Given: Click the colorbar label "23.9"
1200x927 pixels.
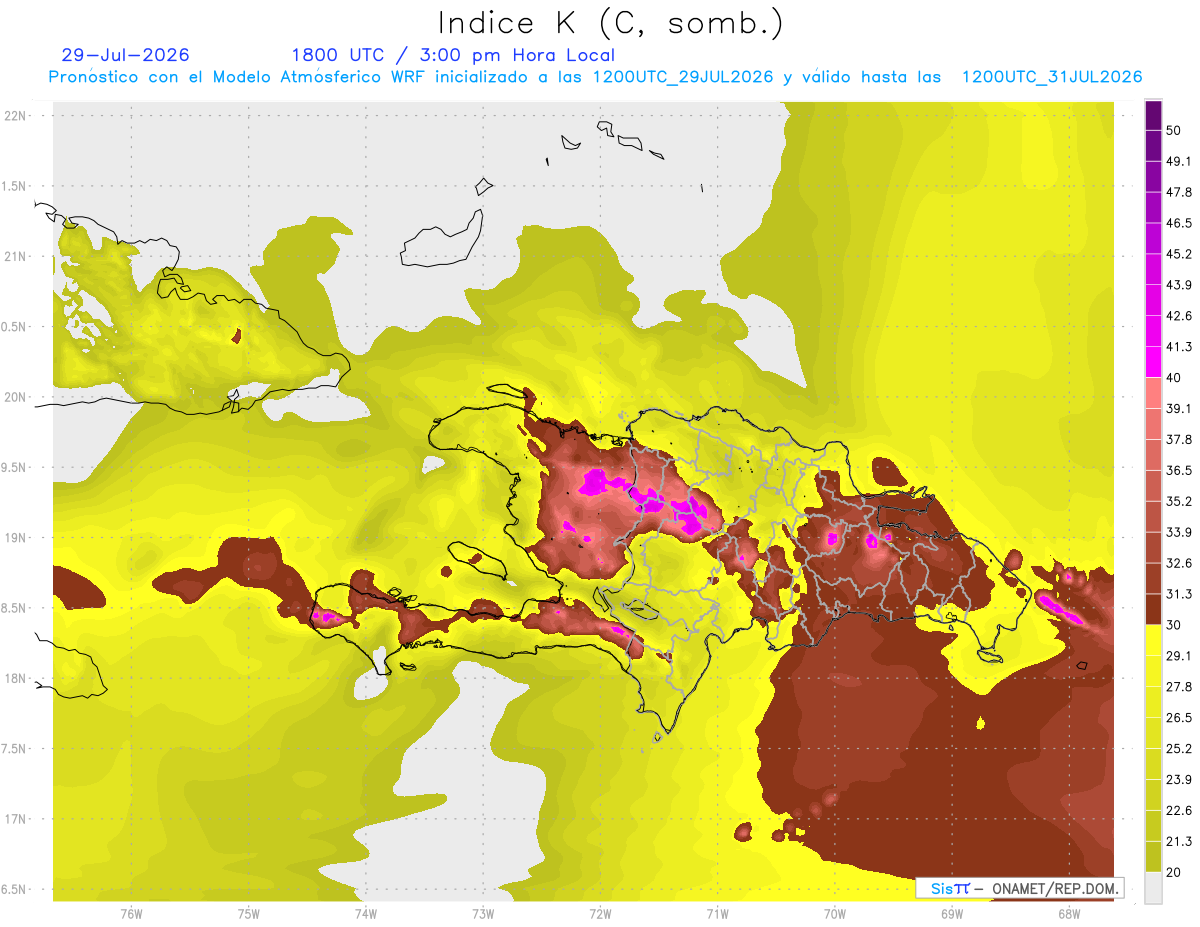Looking at the screenshot, I should point(1180,779).
